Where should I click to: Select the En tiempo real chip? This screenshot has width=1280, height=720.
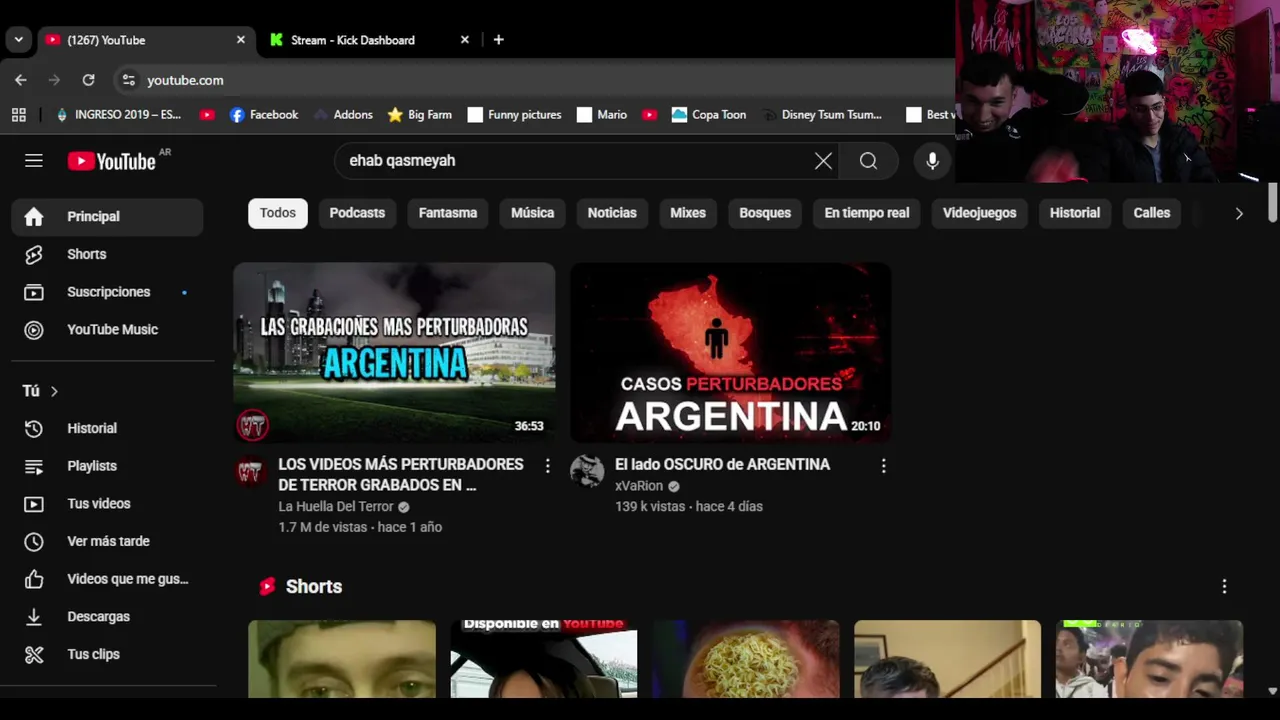click(x=867, y=213)
